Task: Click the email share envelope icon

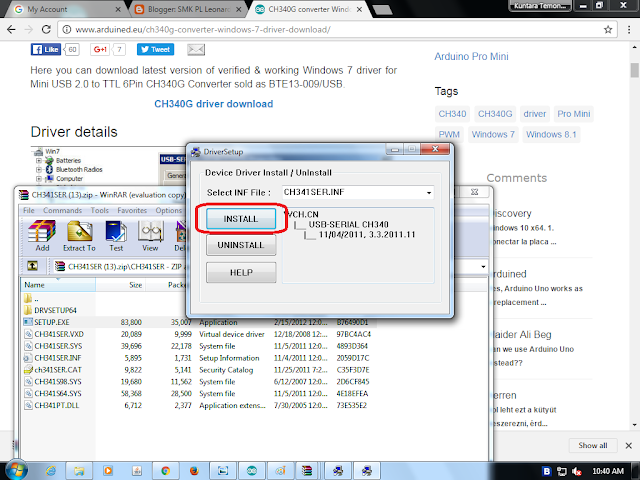Action: pos(196,49)
